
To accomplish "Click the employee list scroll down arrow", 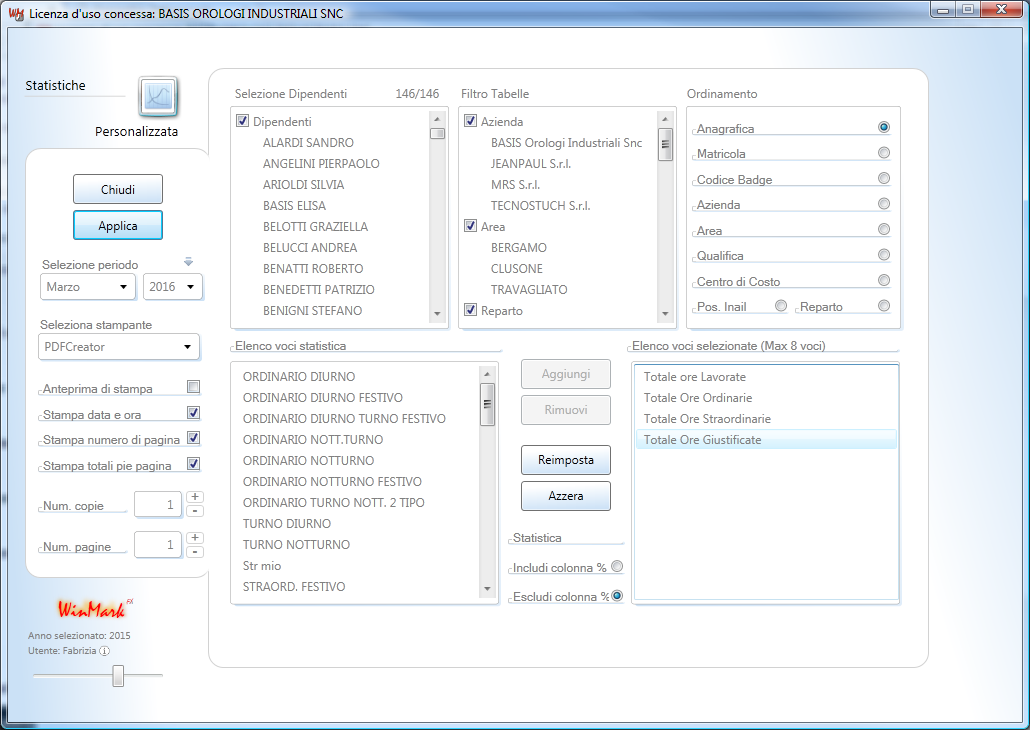I will click(x=437, y=314).
